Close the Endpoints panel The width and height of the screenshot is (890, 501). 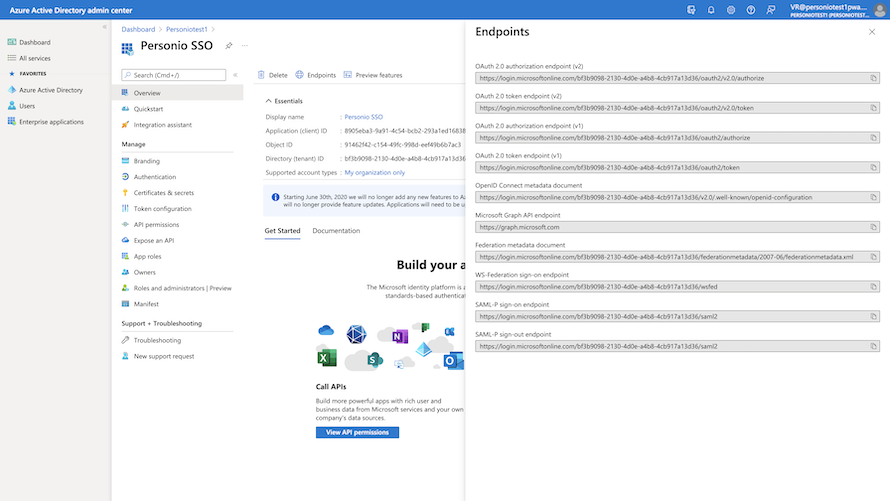point(872,32)
